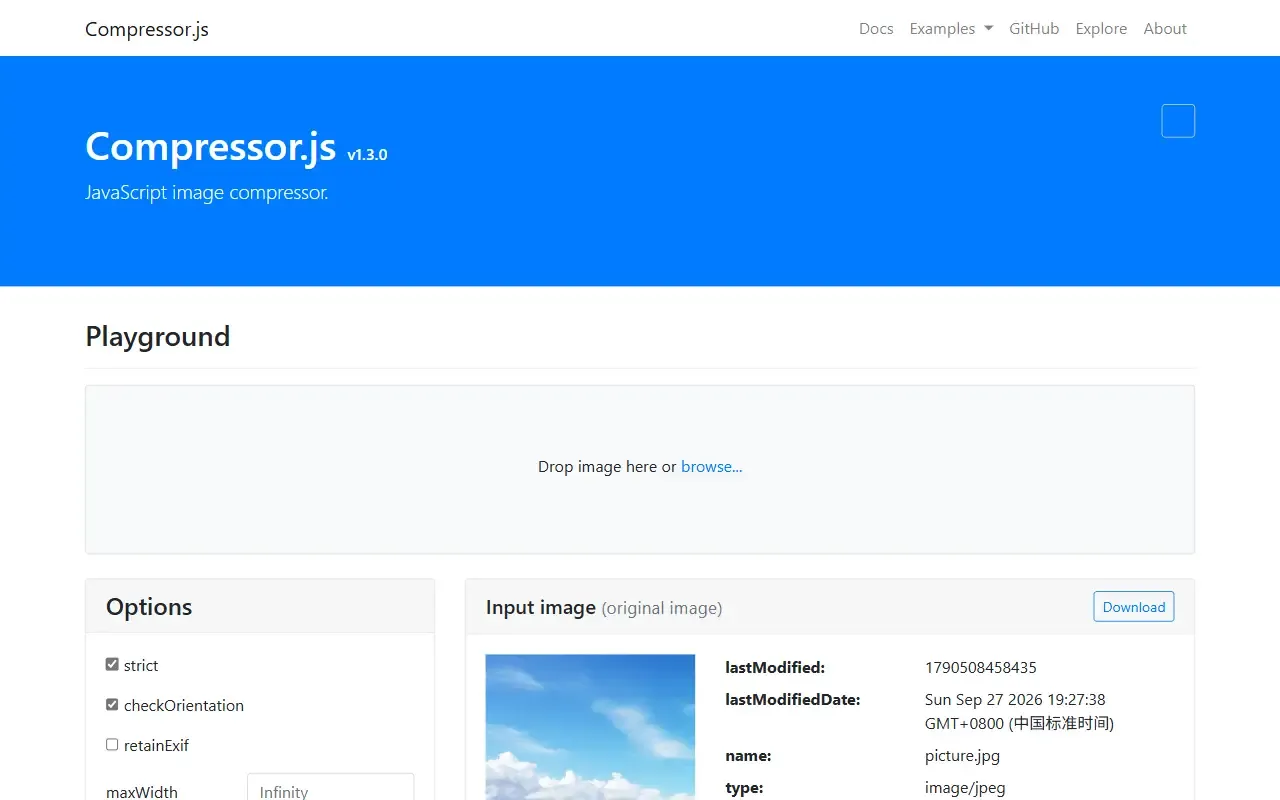The image size is (1280, 800).
Task: Enable the retainExif checkbox
Action: (x=112, y=745)
